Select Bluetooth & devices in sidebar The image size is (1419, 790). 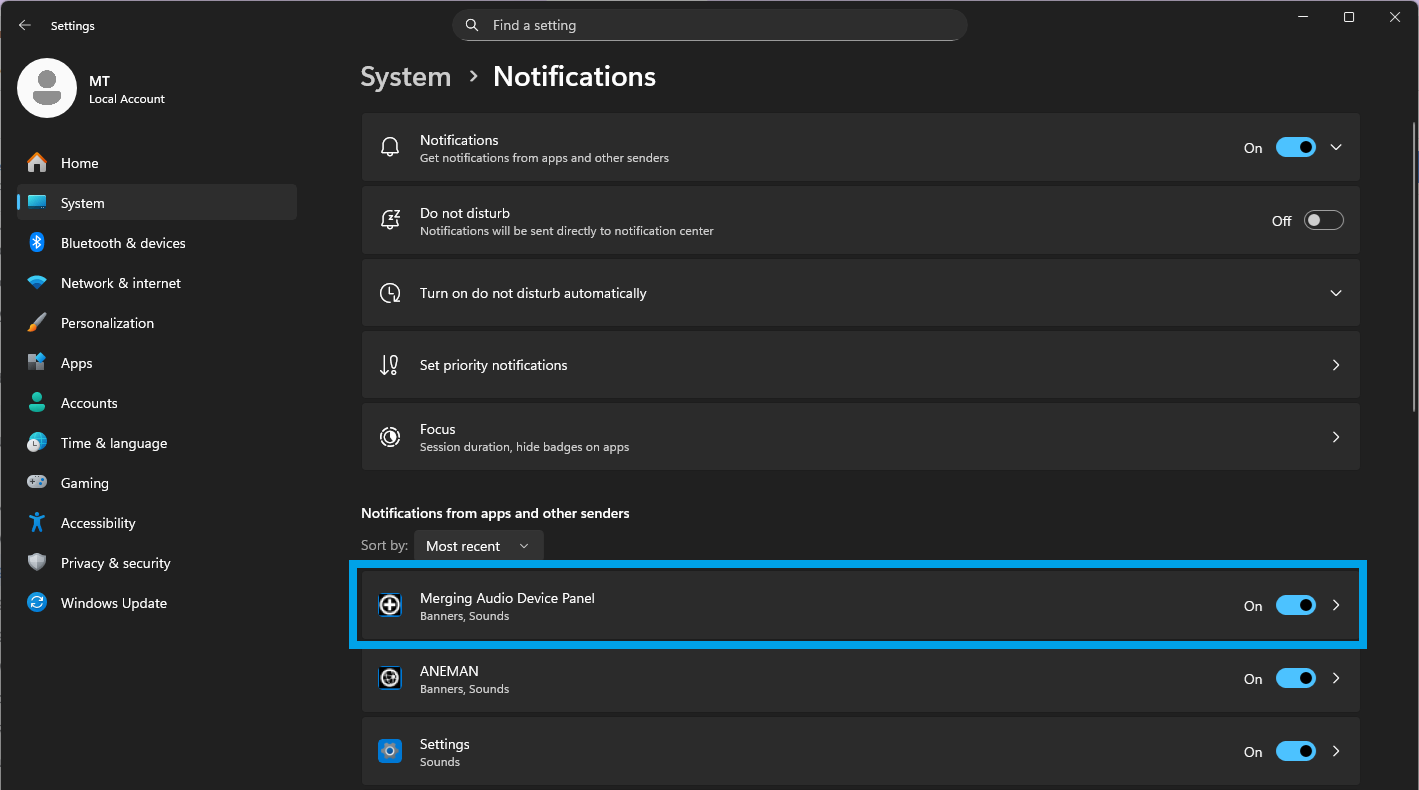click(157, 243)
